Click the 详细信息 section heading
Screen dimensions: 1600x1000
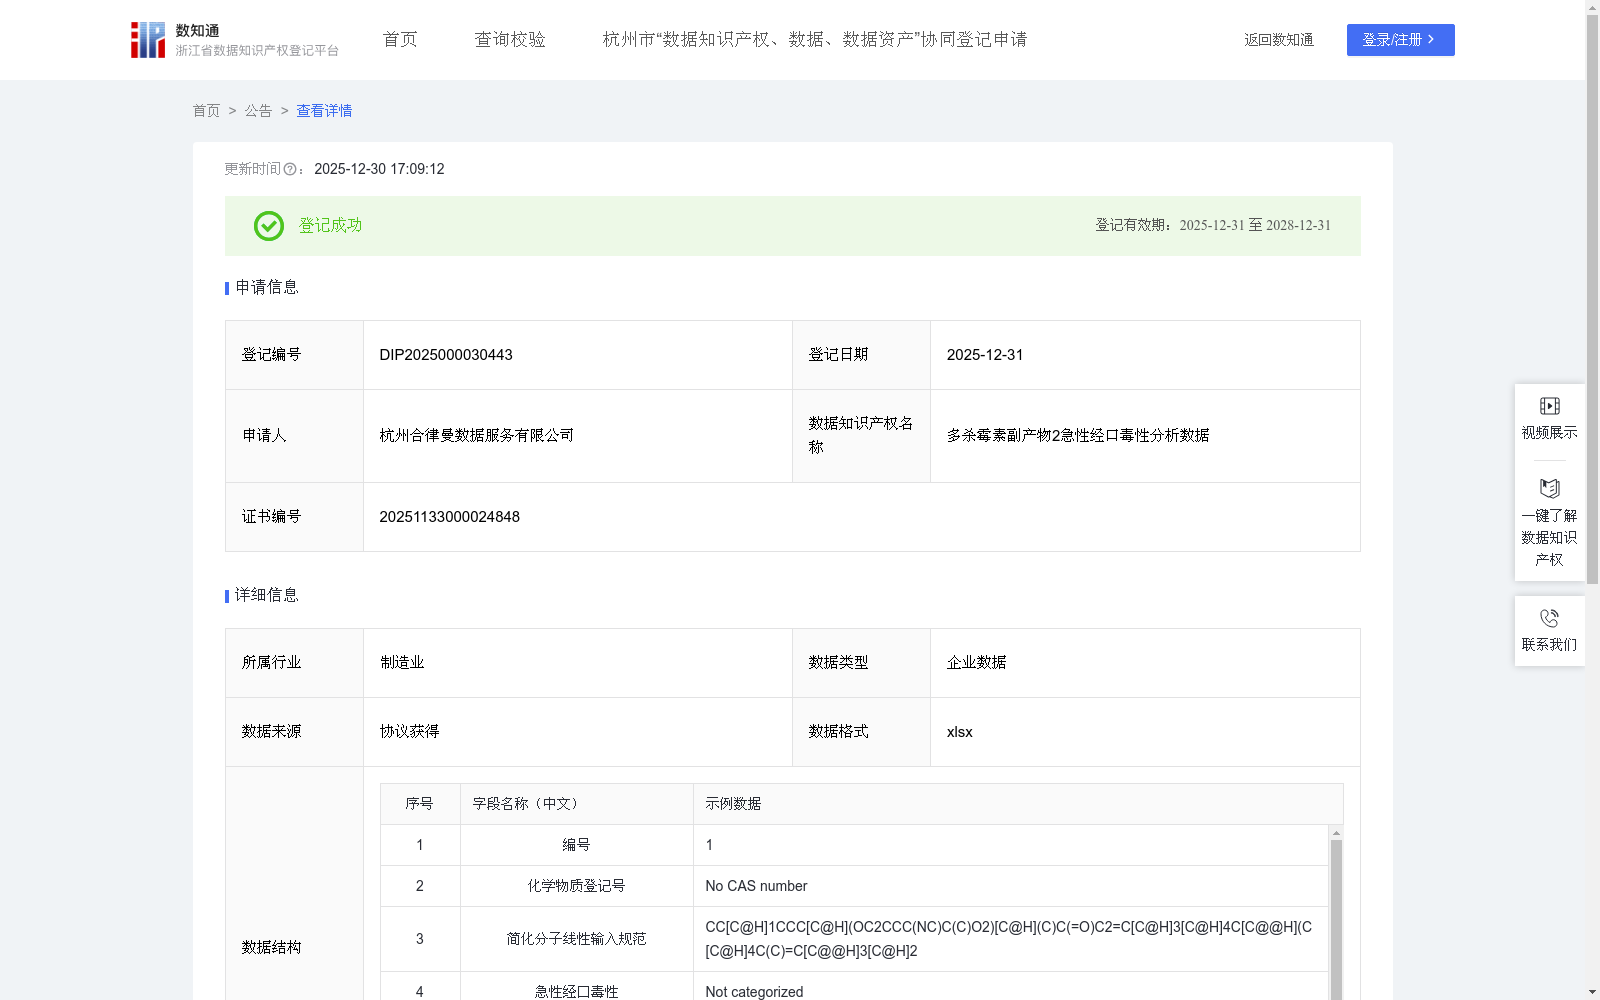coord(266,596)
